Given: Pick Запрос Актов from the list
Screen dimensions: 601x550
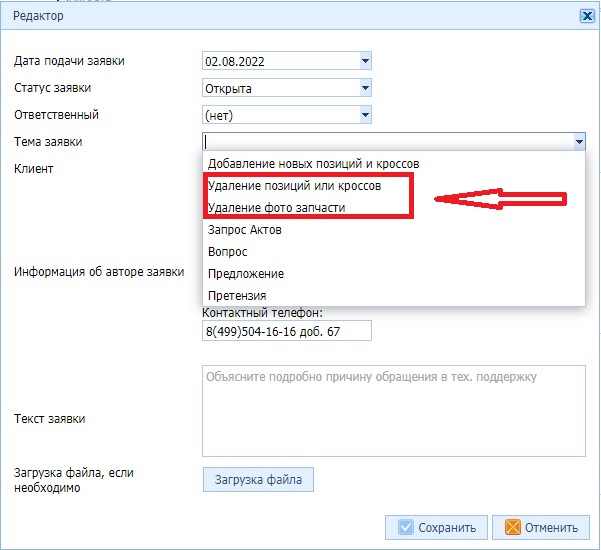Looking at the screenshot, I should pos(245,230).
